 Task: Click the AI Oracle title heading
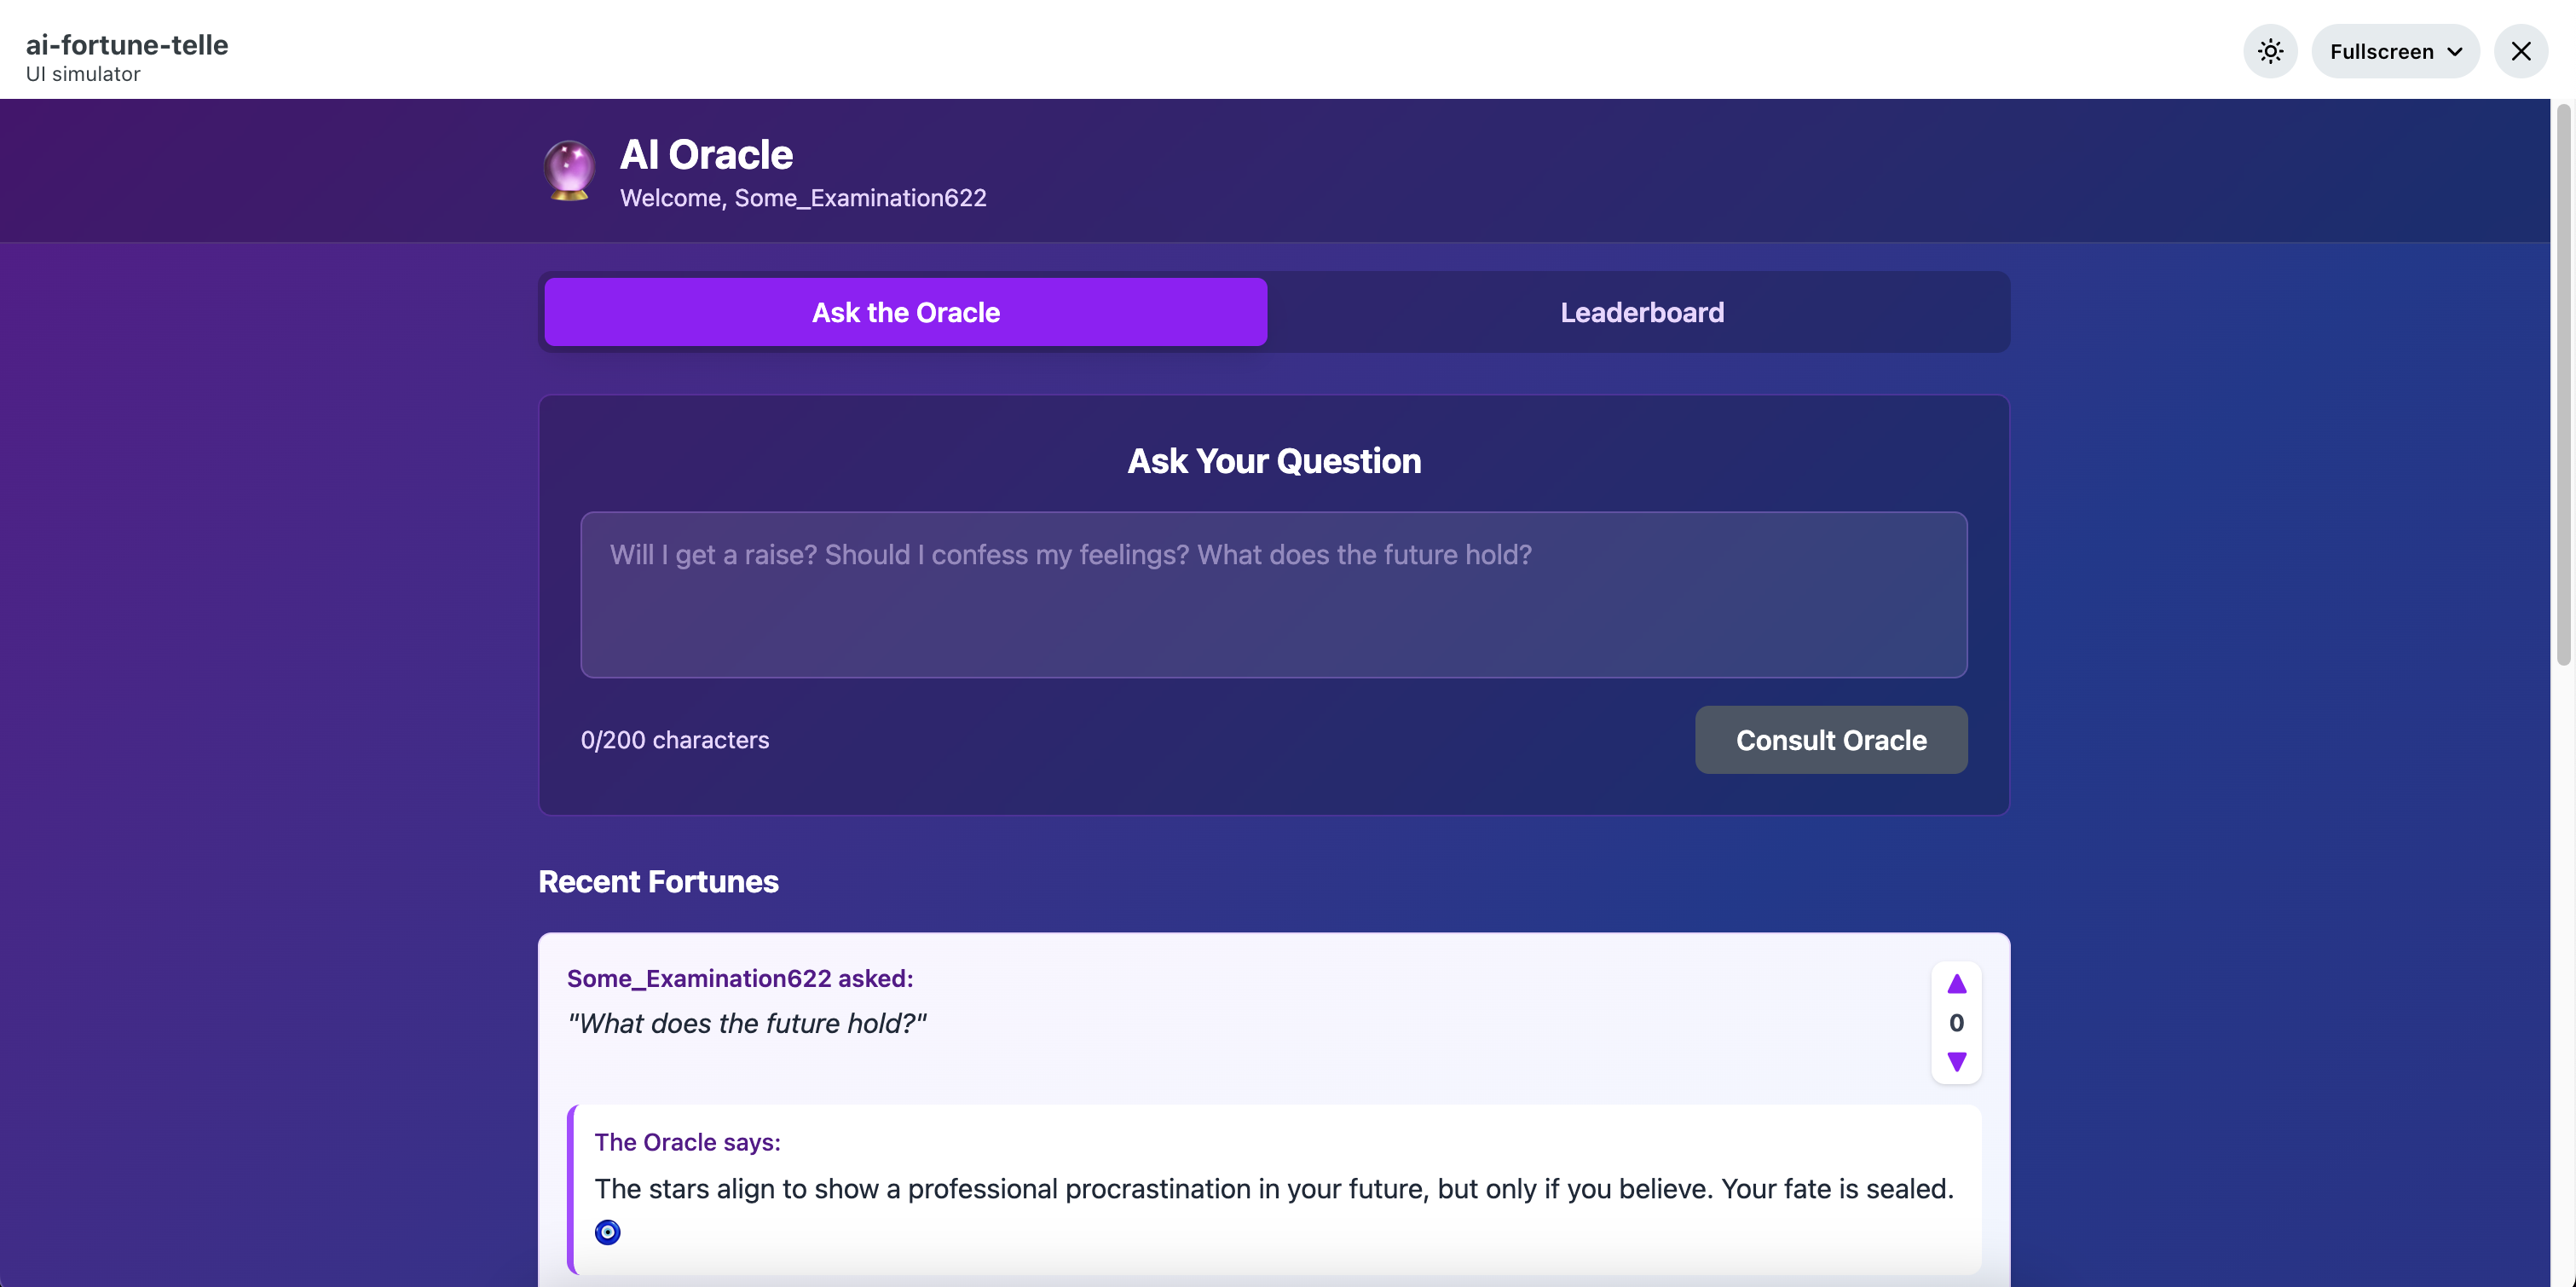coord(706,155)
